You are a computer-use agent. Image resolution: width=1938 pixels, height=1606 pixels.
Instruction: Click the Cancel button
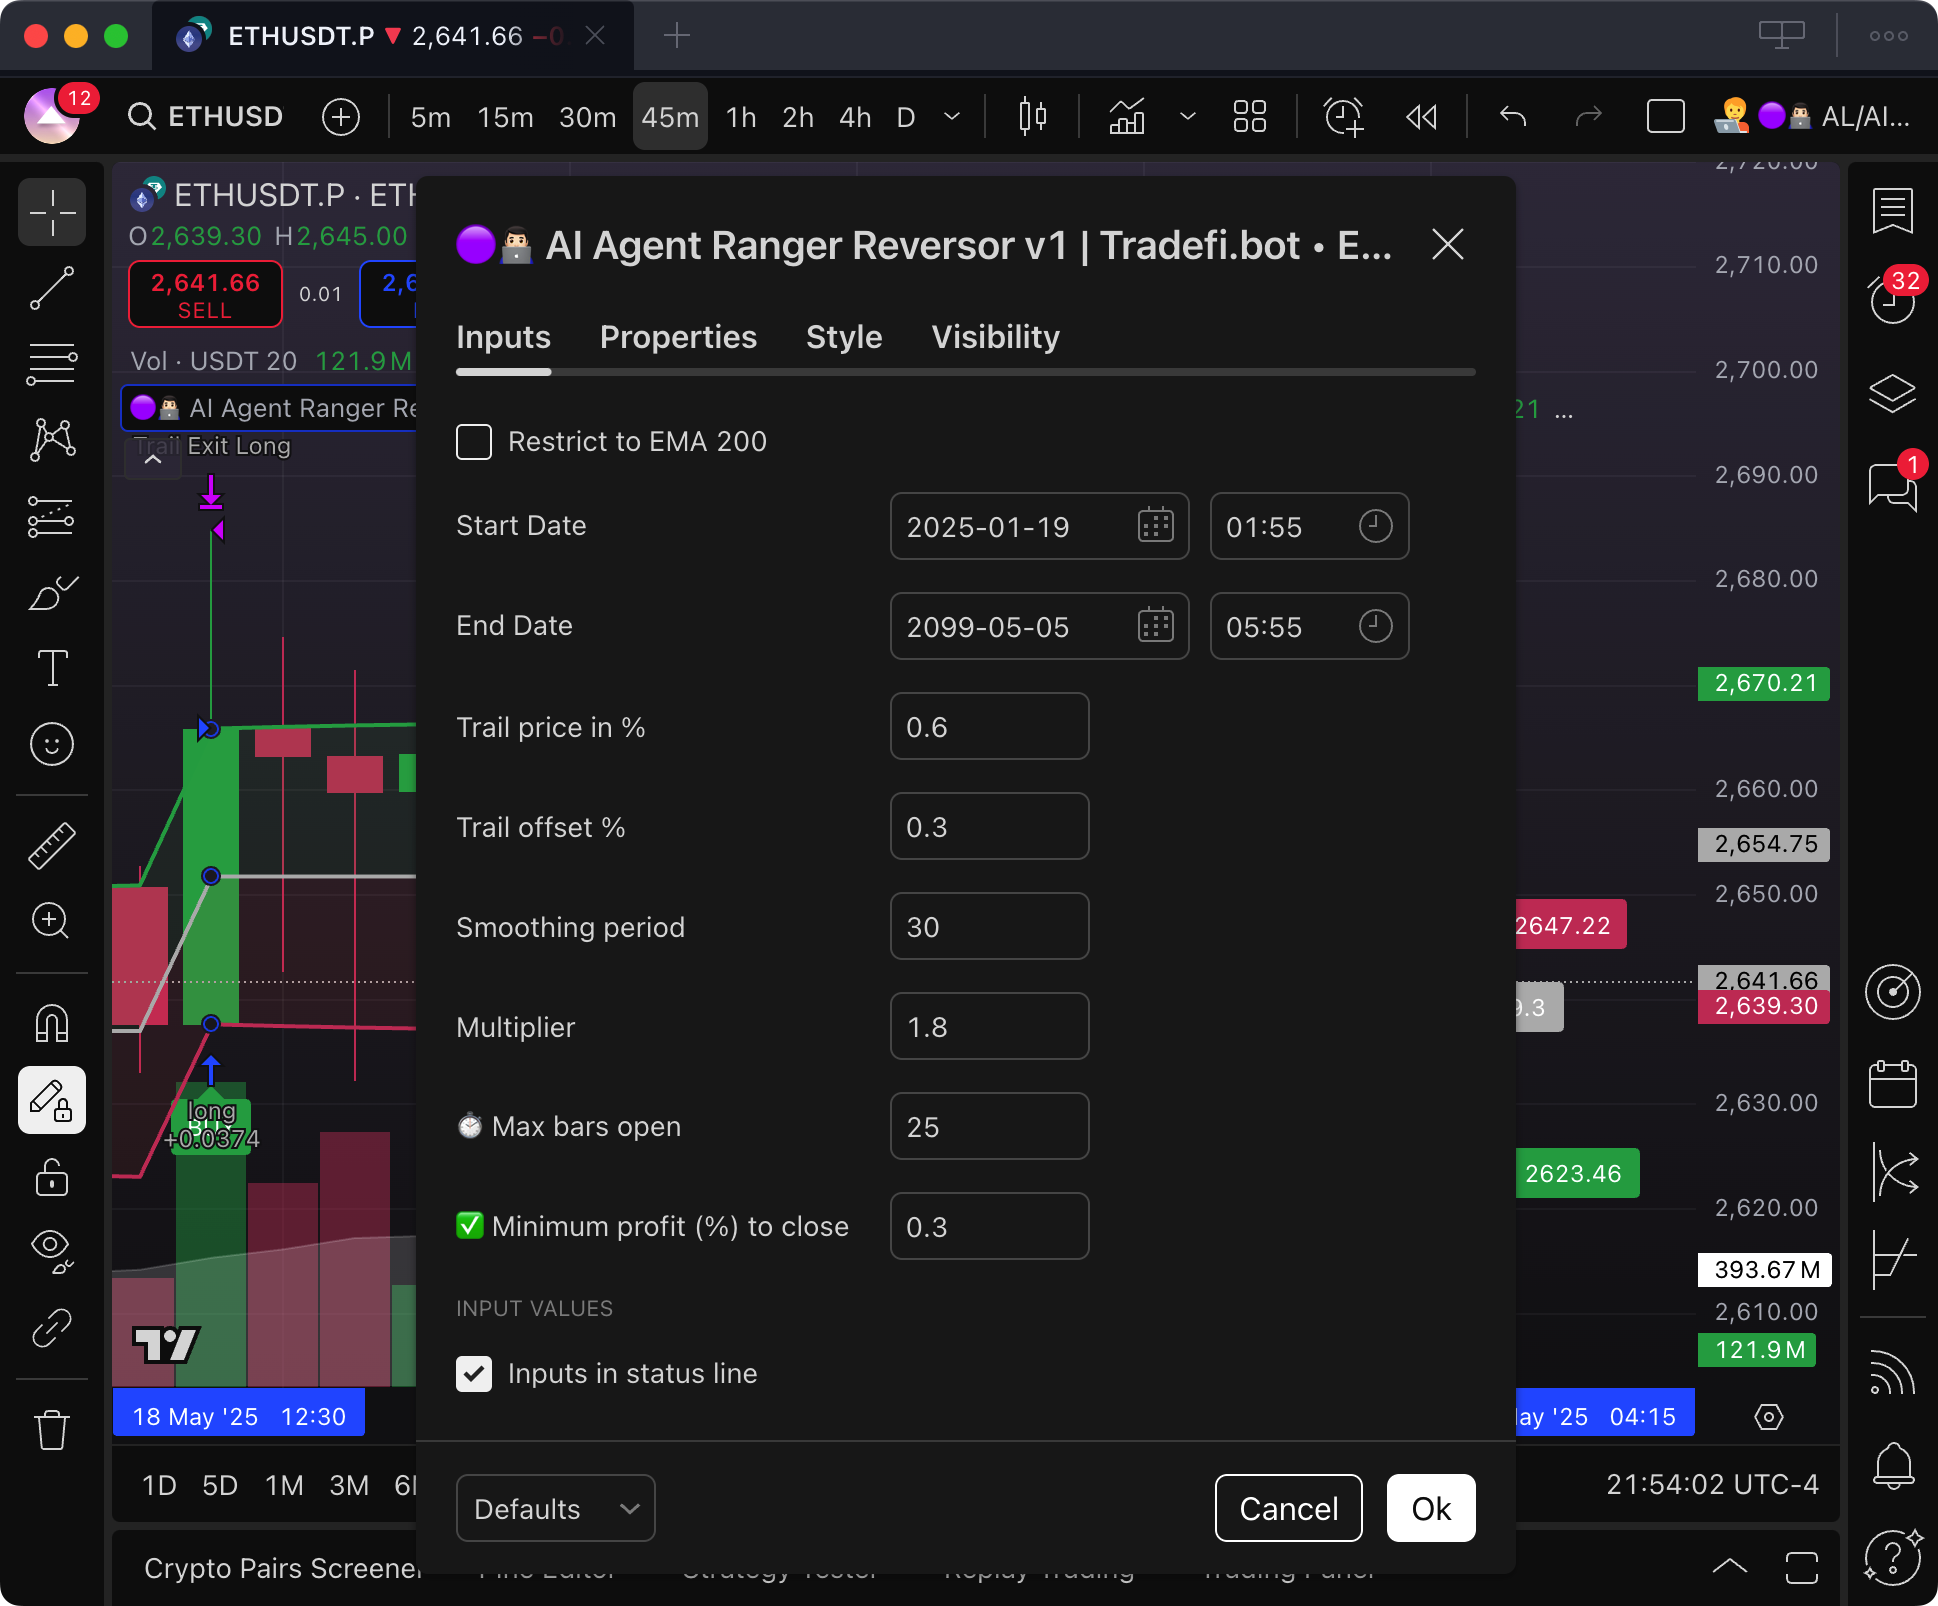1288,1508
